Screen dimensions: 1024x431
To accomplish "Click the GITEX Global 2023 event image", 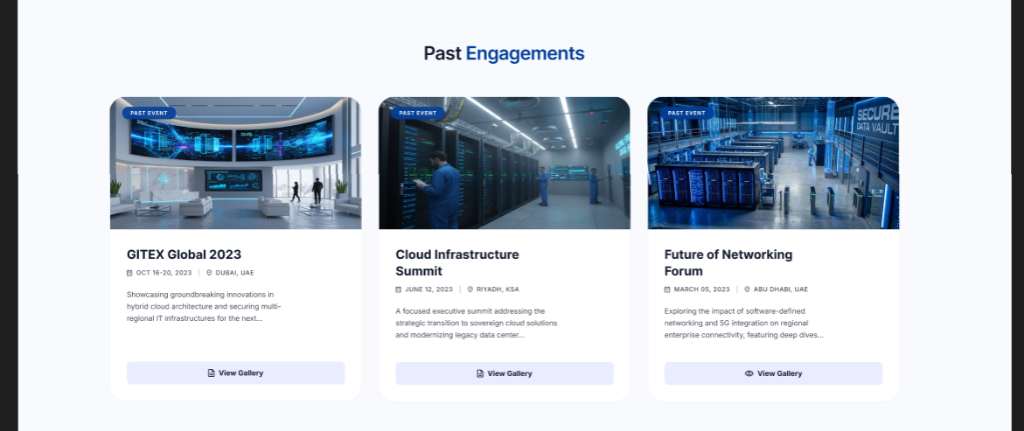I will (x=236, y=163).
